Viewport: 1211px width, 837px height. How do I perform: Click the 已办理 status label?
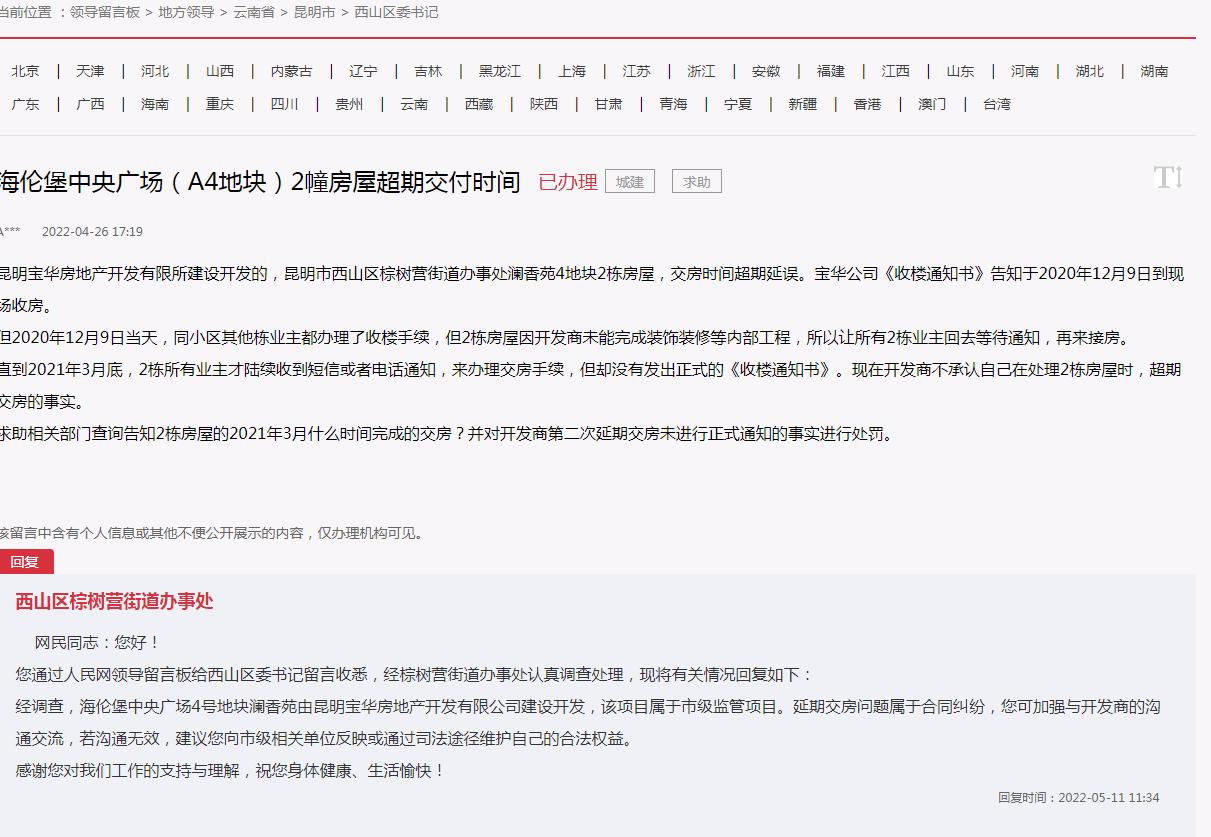tap(567, 182)
